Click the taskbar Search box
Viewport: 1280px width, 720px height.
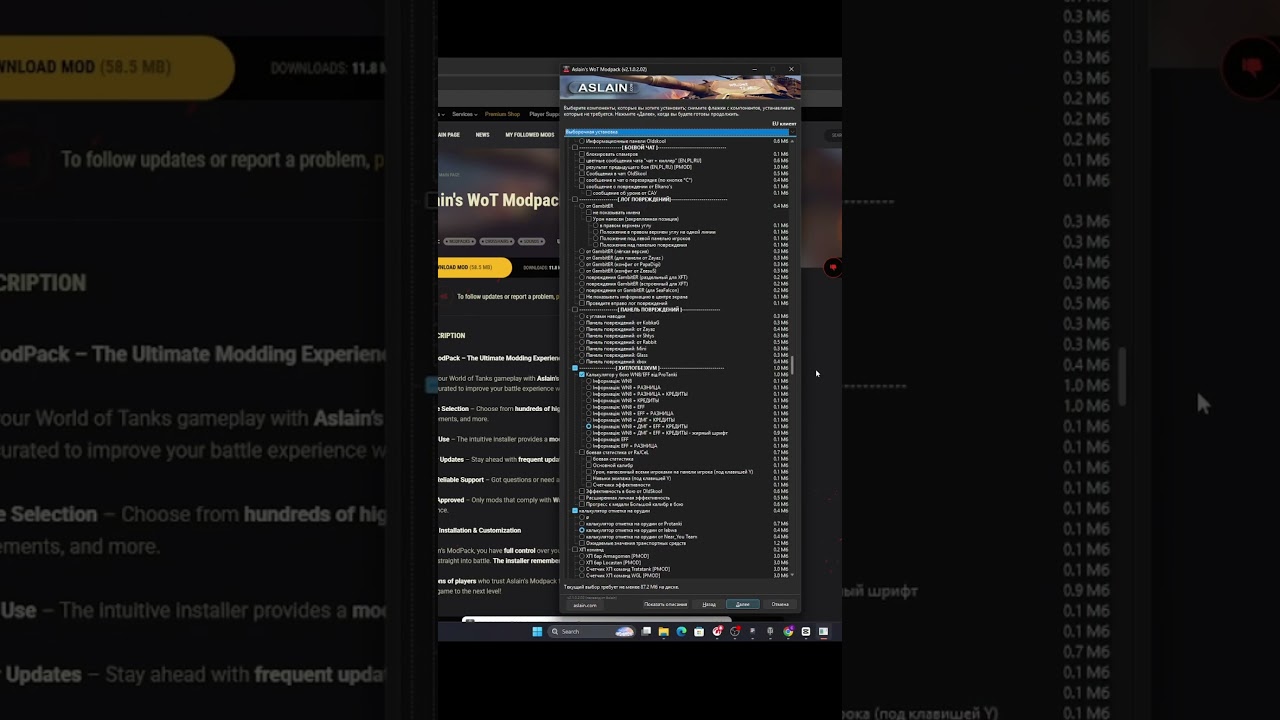(591, 632)
